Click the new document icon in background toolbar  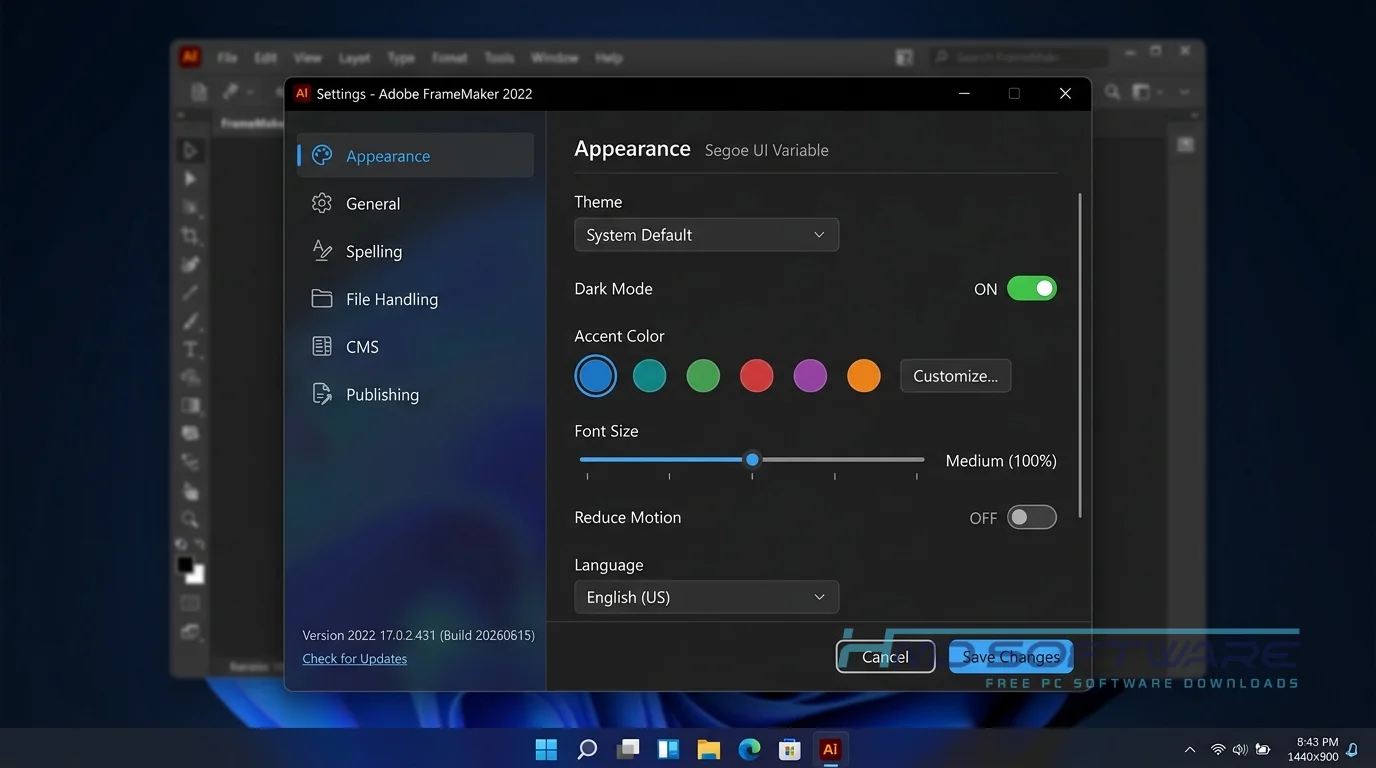(x=199, y=92)
